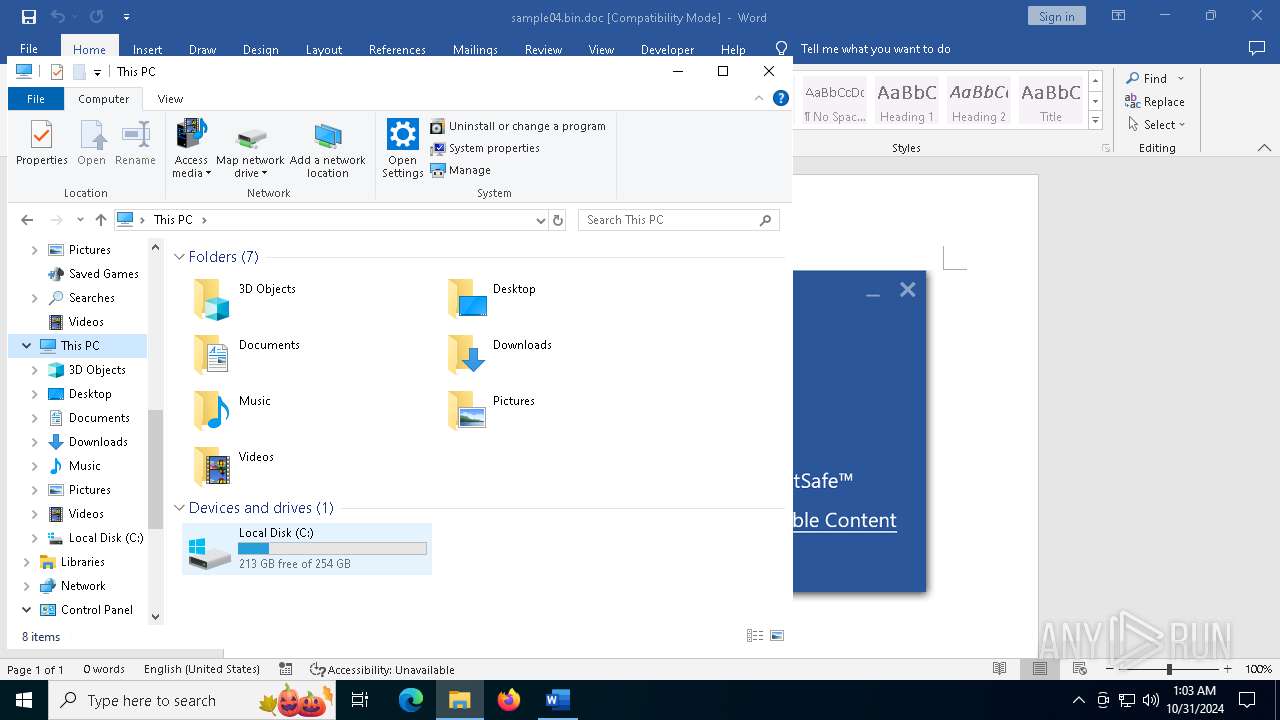Click Manage in the System group
The width and height of the screenshot is (1280, 720).
point(461,170)
